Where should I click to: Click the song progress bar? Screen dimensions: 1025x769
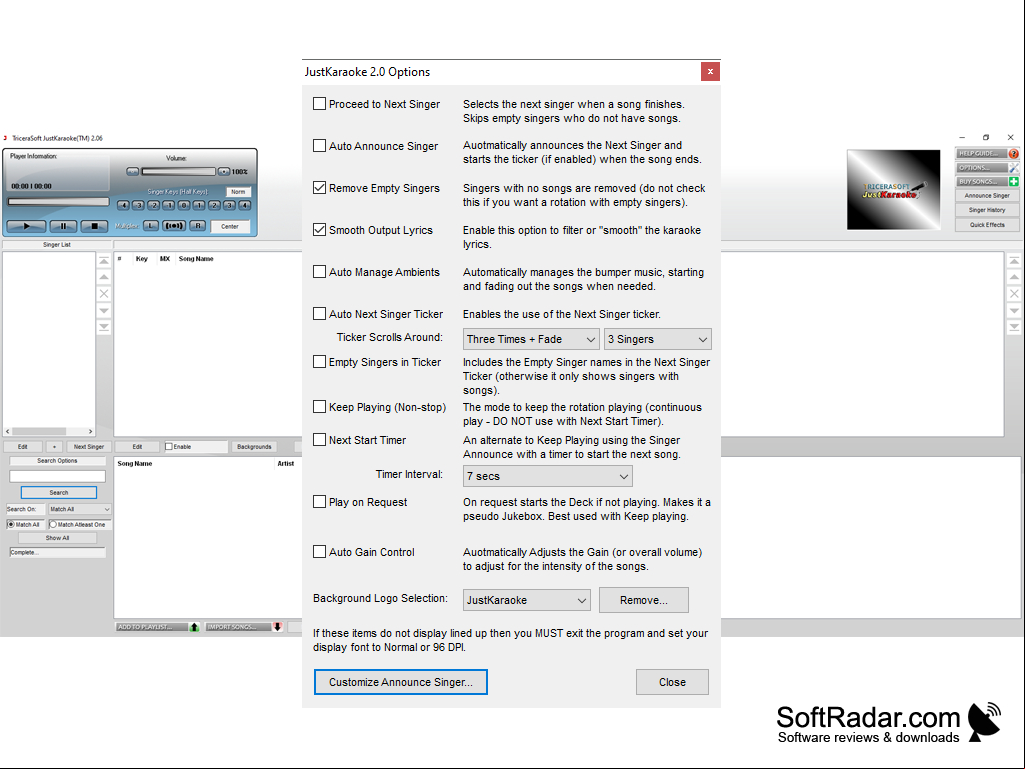58,202
